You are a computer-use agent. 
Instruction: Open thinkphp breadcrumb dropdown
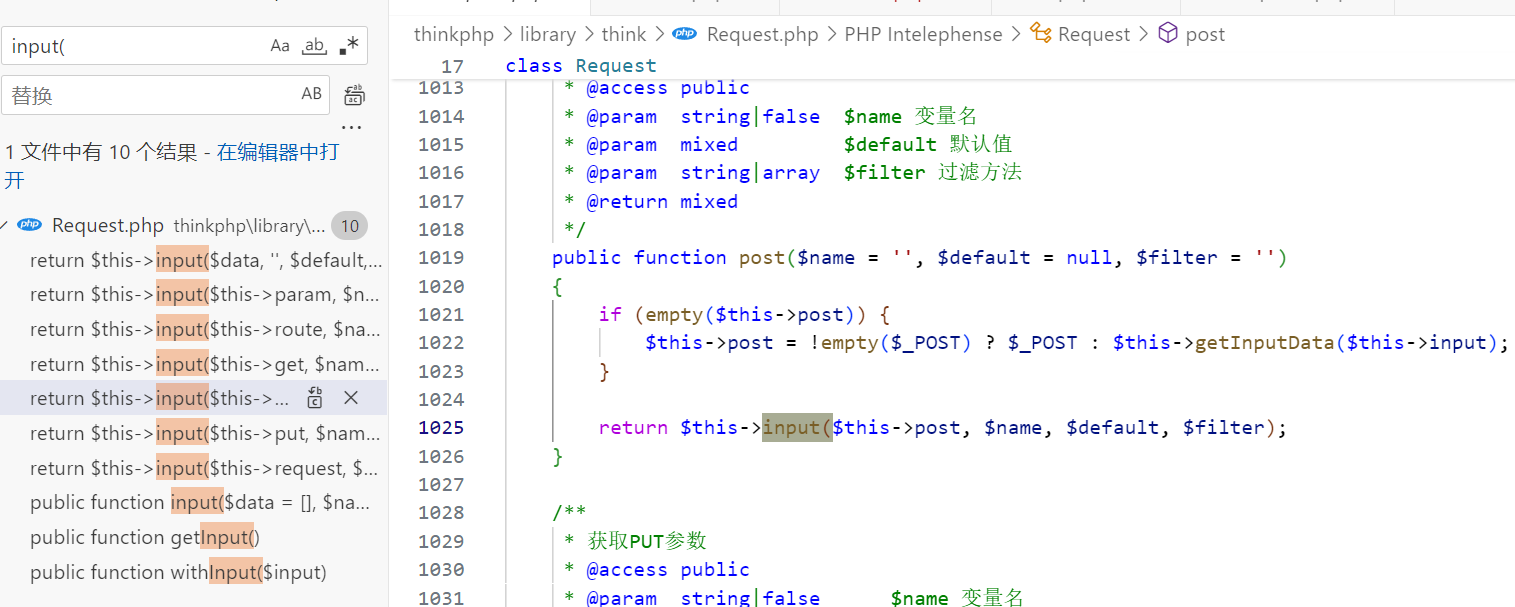[x=453, y=34]
